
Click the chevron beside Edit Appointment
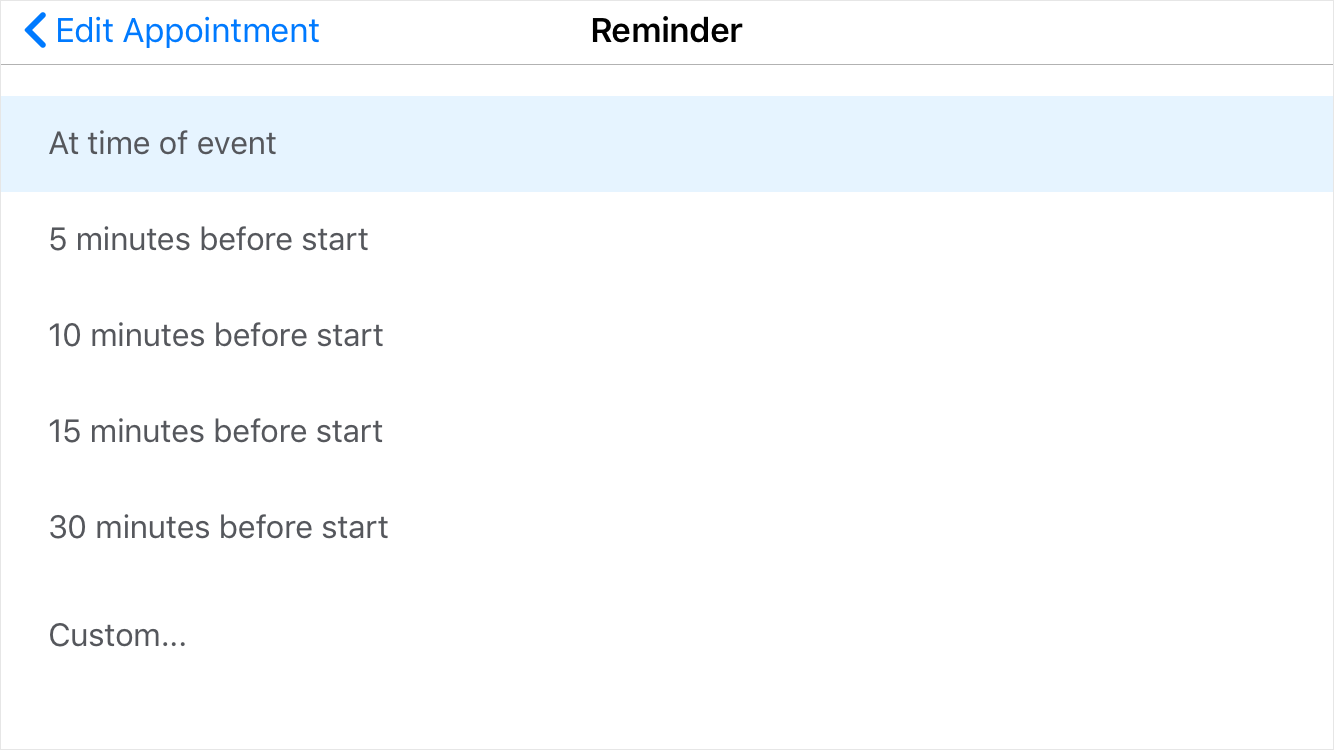pyautogui.click(x=35, y=30)
